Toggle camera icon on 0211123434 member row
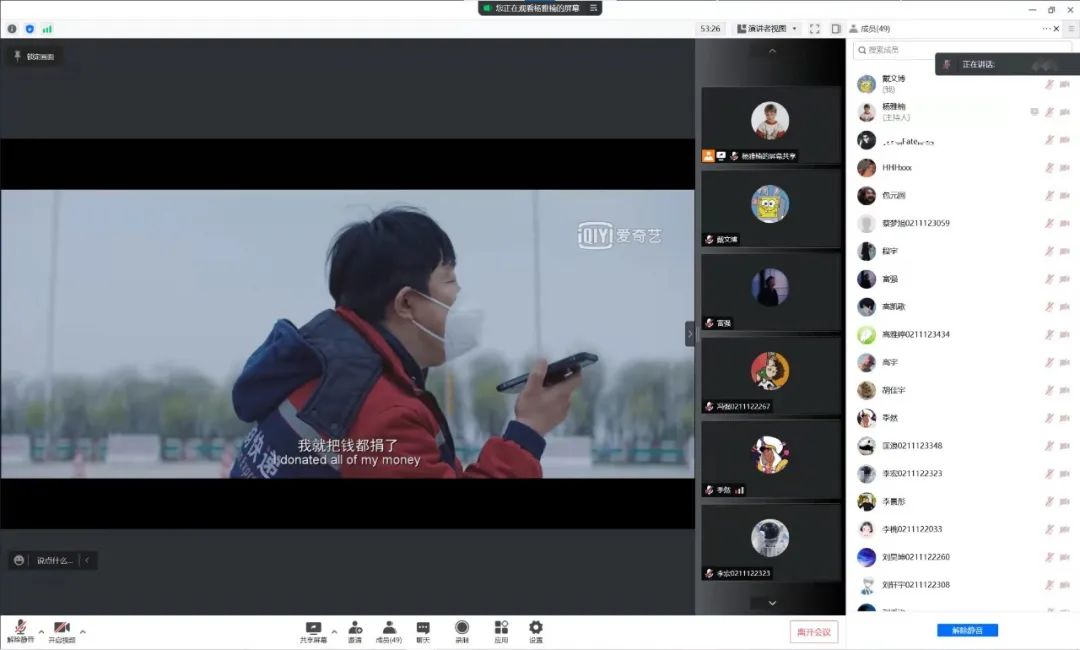1080x650 pixels. (1065, 335)
